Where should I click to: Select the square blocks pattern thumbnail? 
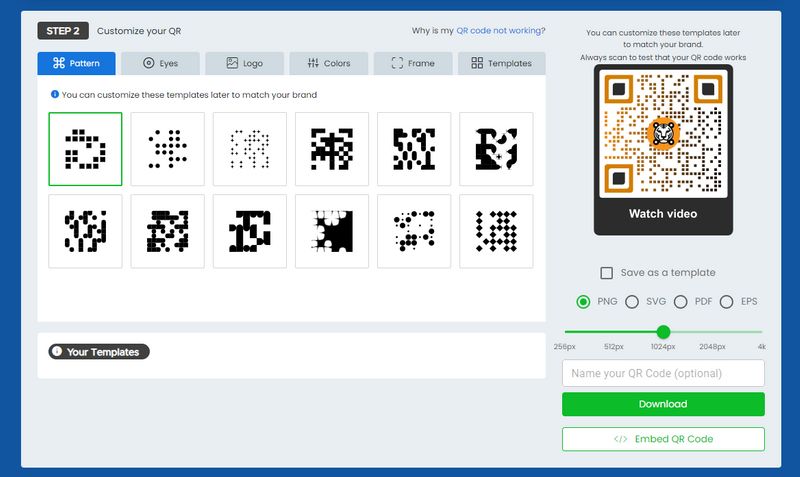pyautogui.click(x=85, y=149)
